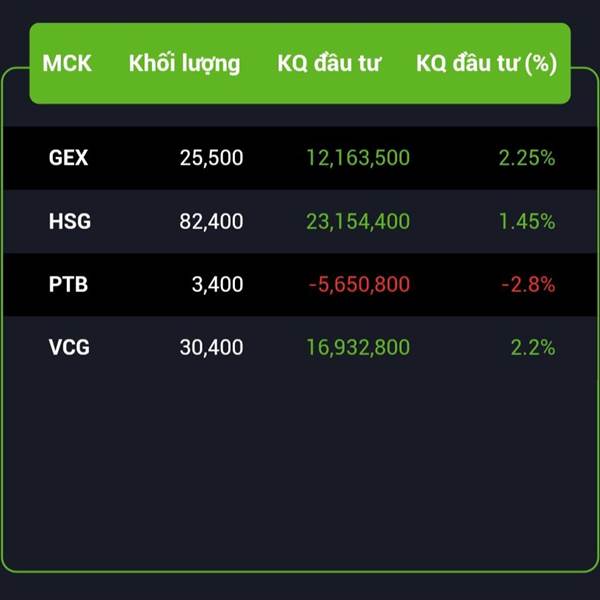Click VCG profit 16,932,800
Image resolution: width=600 pixels, height=600 pixels.
coord(358,348)
